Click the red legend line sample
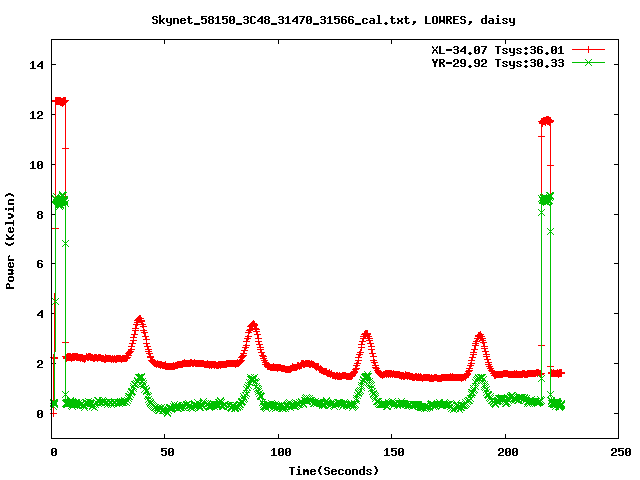Viewport: 640px width, 480px height. pyautogui.click(x=588, y=50)
